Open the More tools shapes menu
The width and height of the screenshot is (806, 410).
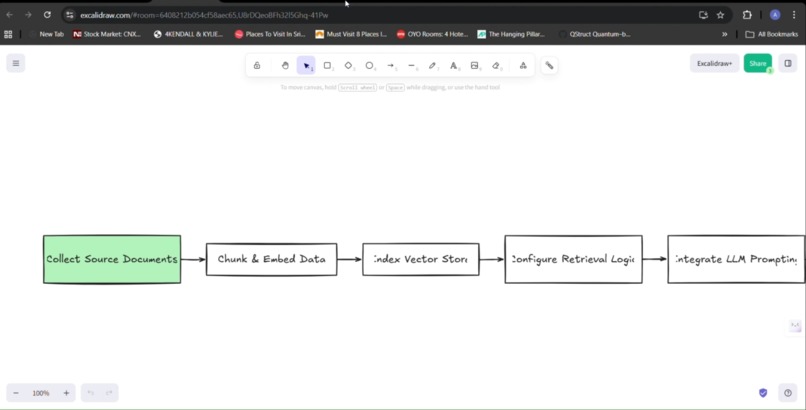[523, 65]
